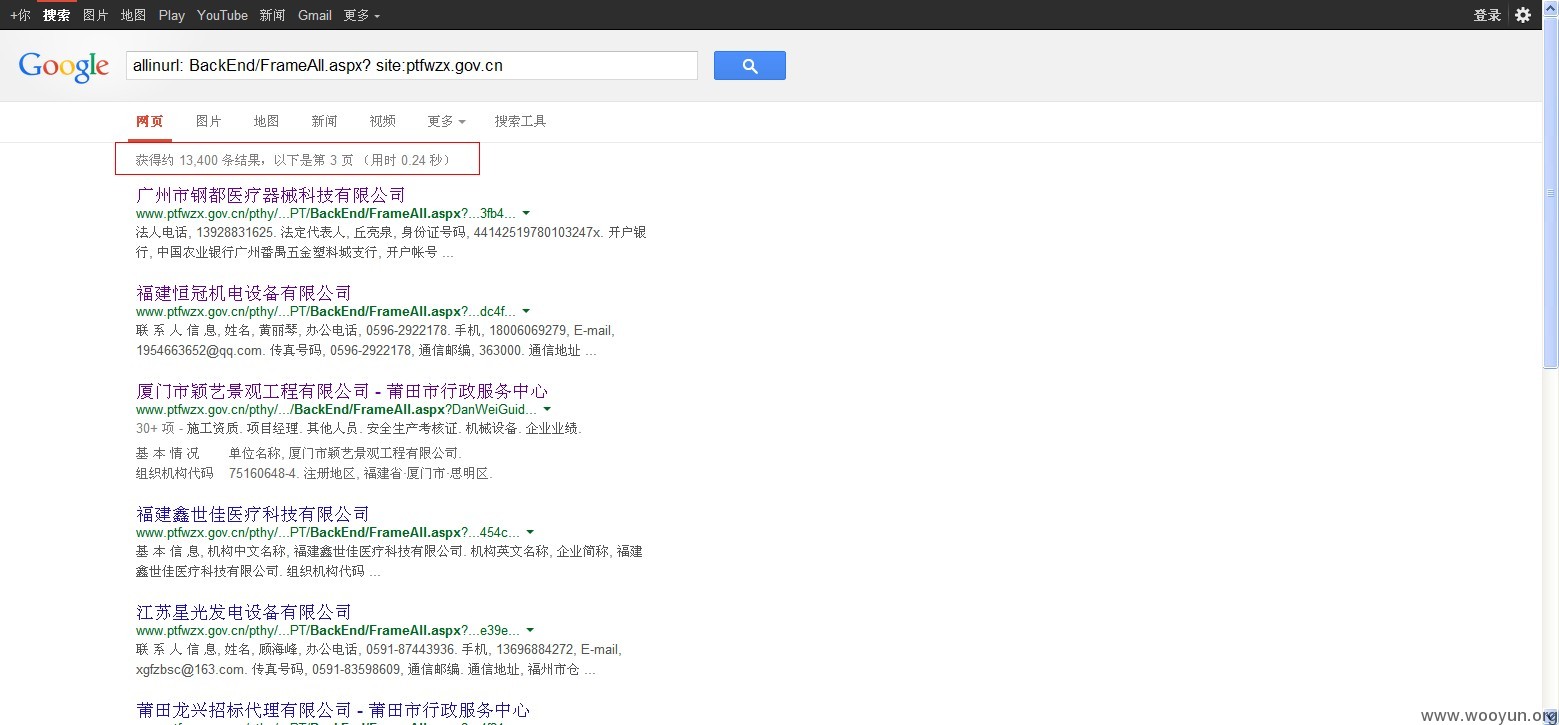Click green URL containing DanWeiGuid

tap(337, 409)
